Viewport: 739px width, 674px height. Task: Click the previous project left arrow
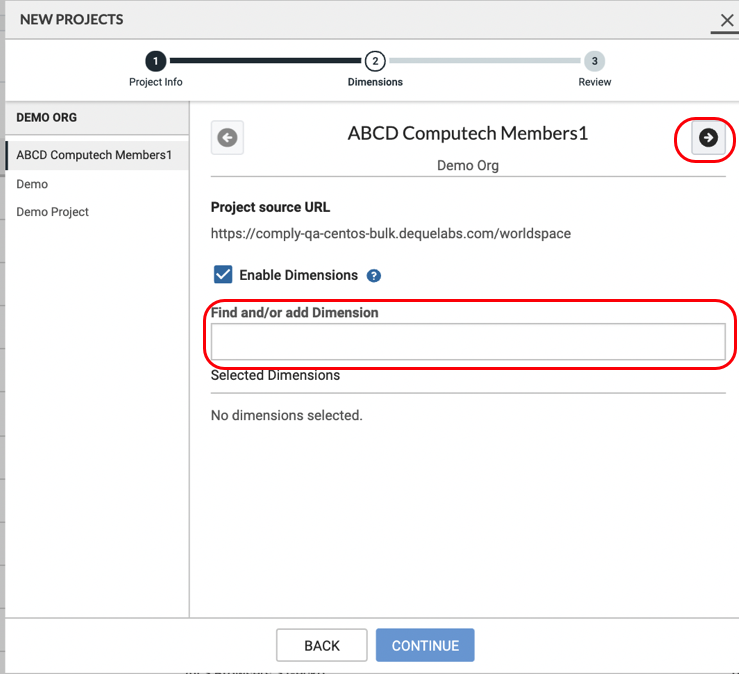[227, 138]
